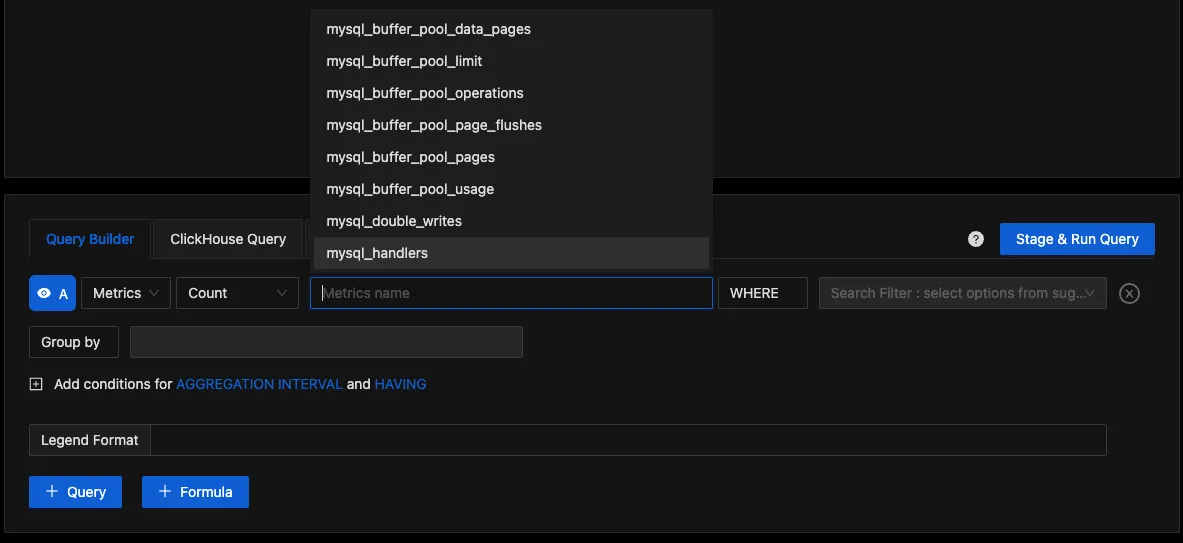Click the WHERE label box
The width and height of the screenshot is (1183, 543).
tap(763, 293)
